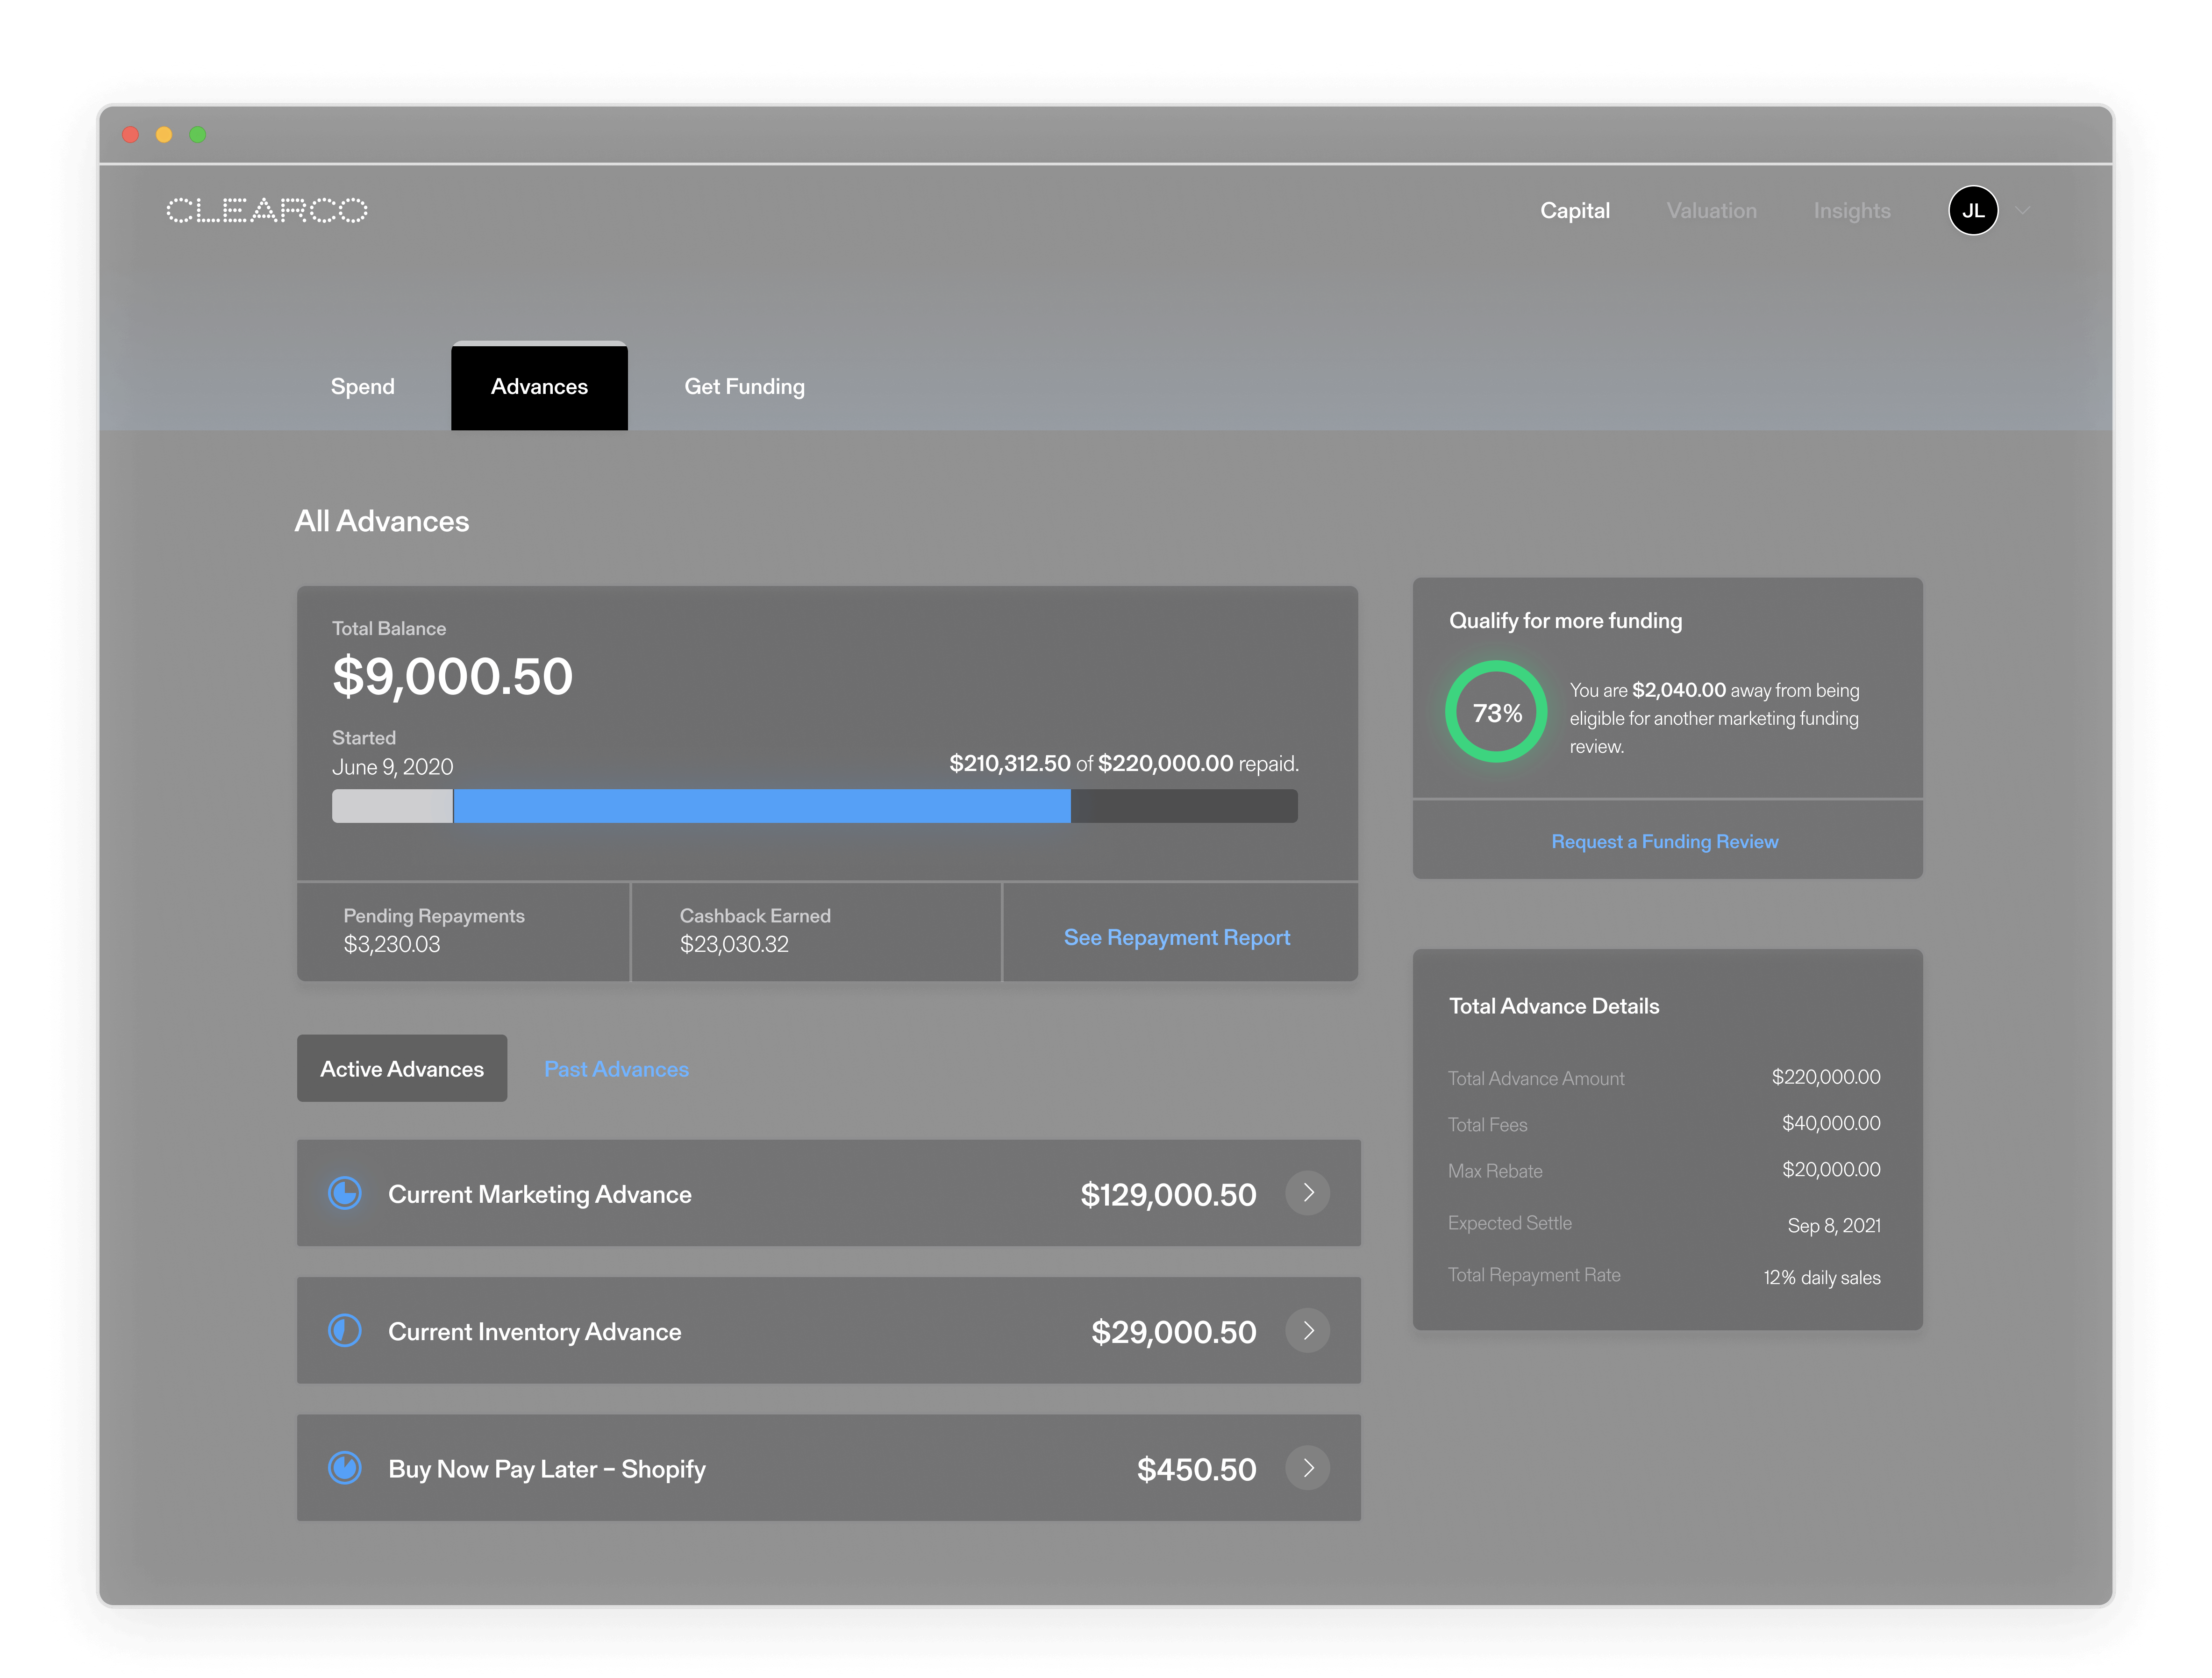Go to the Get Funding tab
The image size is (2212, 1678).
(x=744, y=386)
